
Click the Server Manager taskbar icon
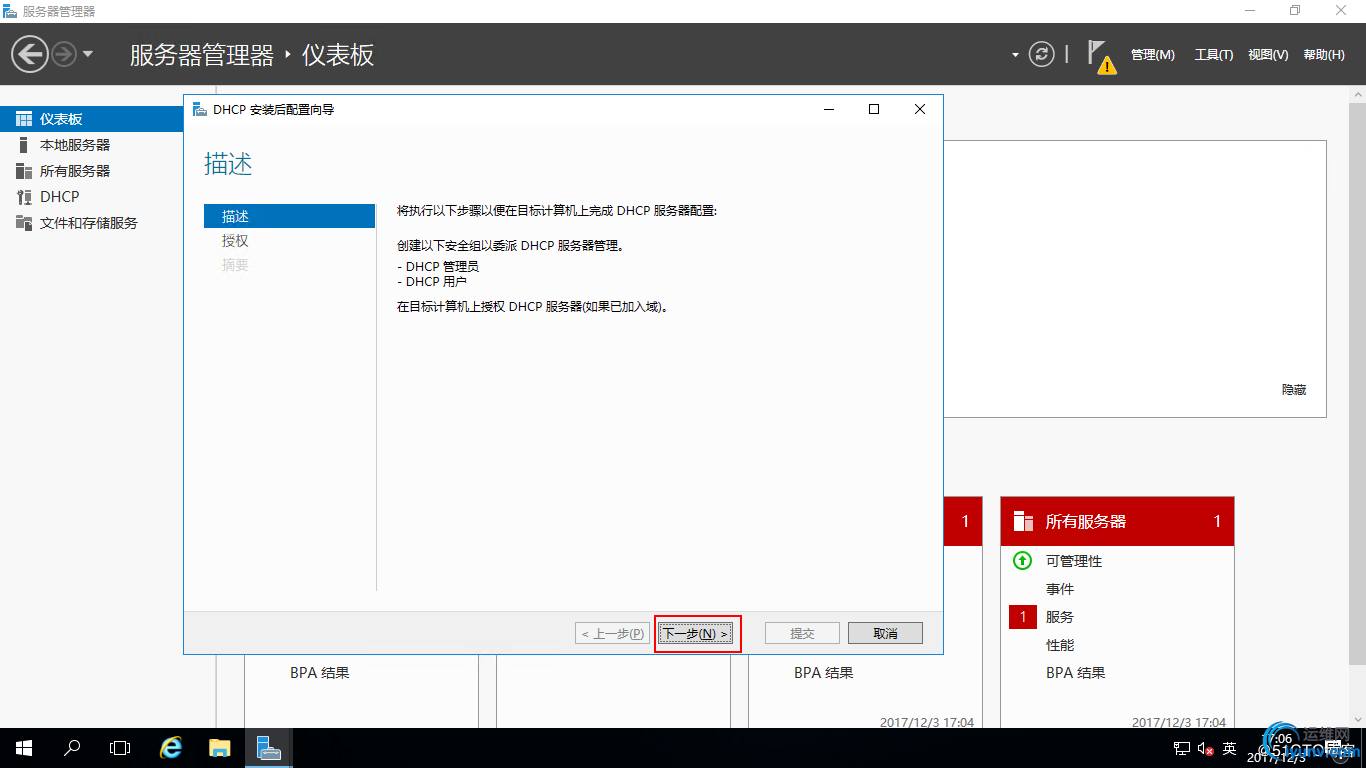(268, 748)
